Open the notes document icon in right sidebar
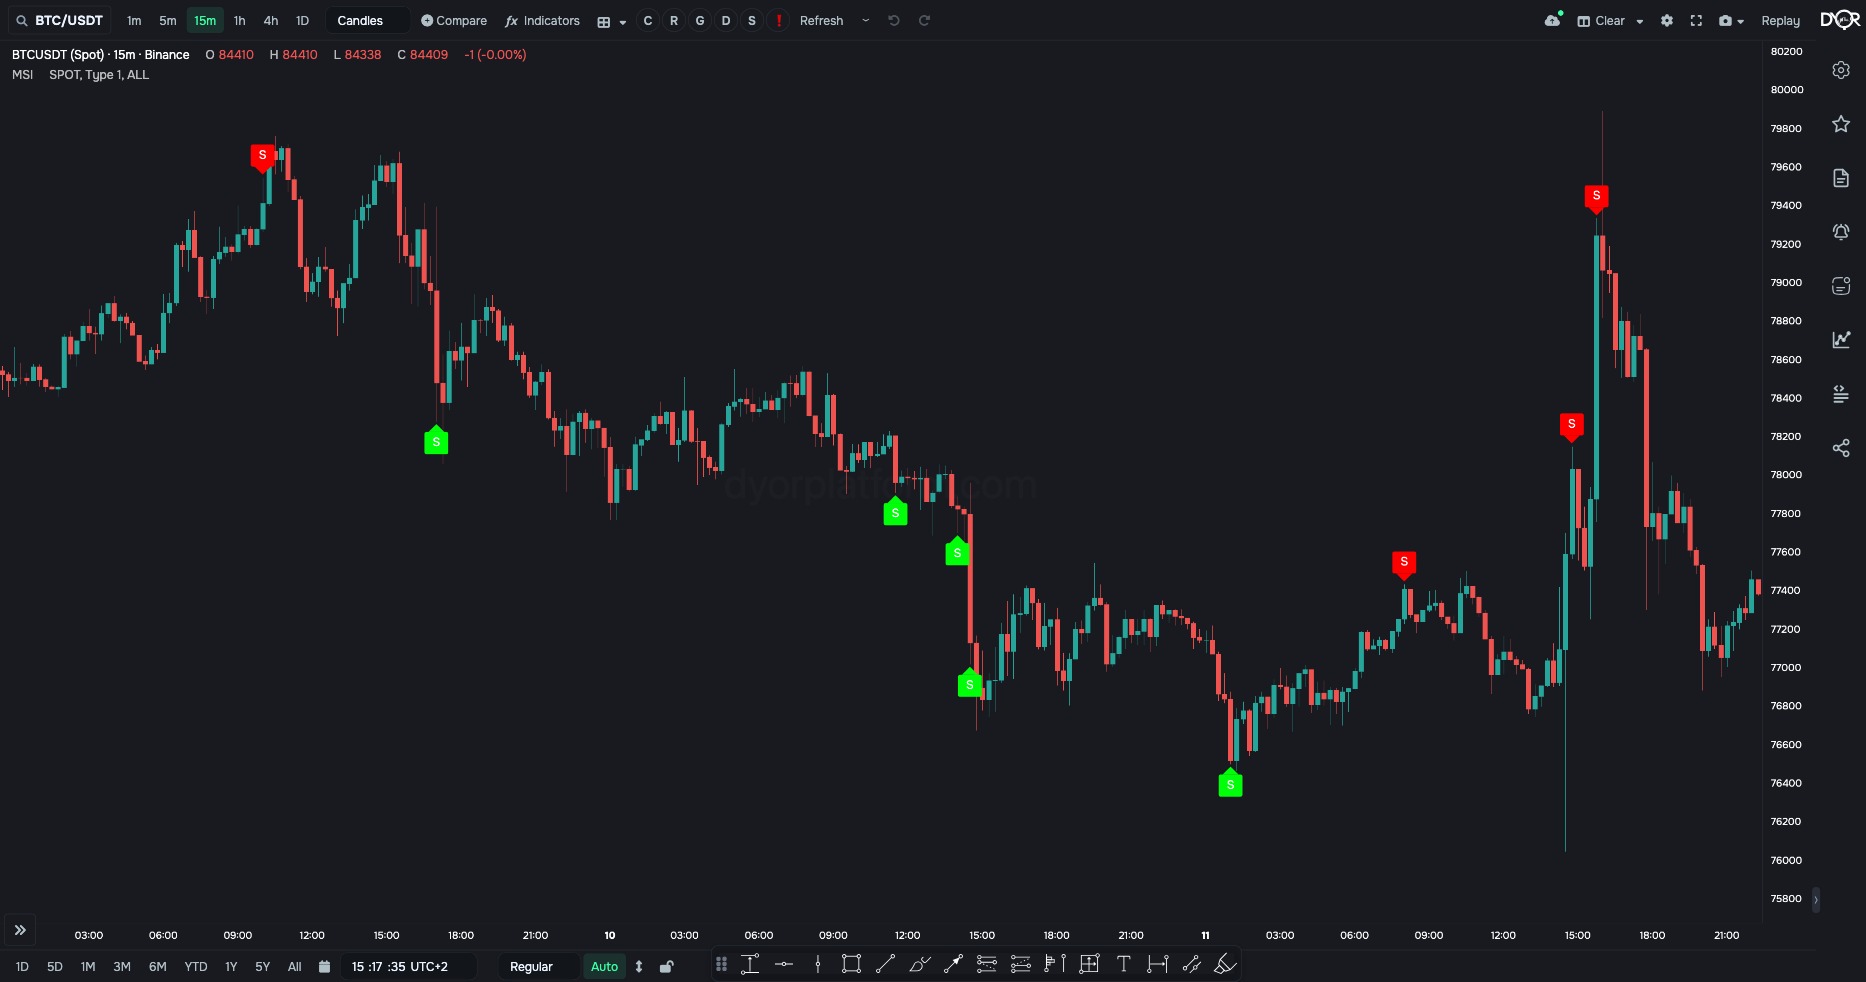This screenshot has height=982, width=1866. coord(1841,178)
